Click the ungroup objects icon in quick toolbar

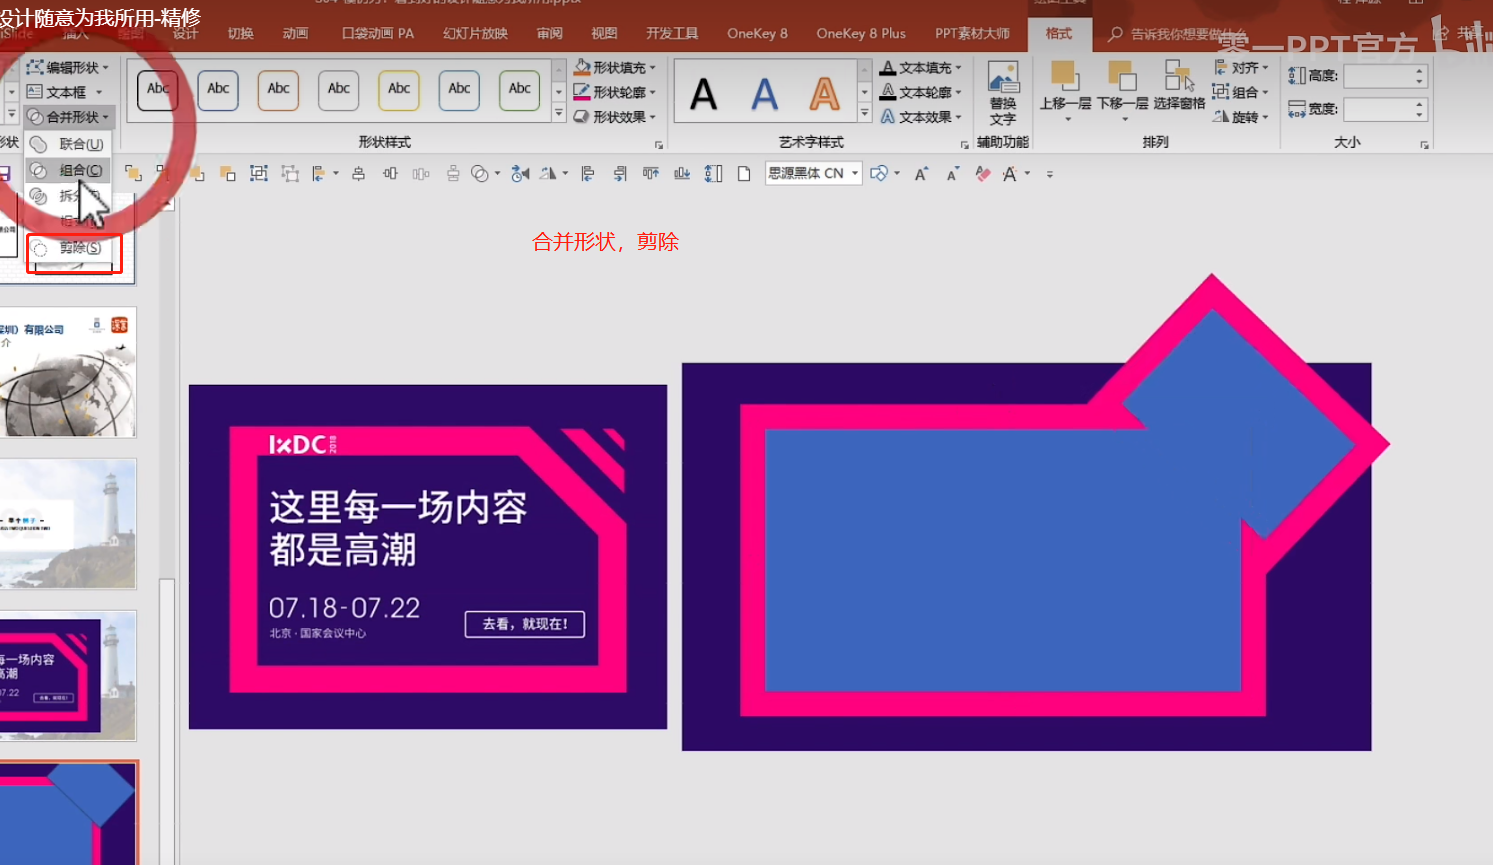click(290, 173)
